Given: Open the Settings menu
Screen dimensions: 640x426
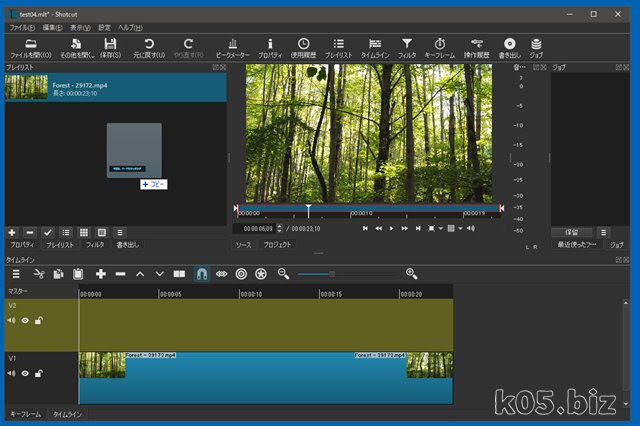Looking at the screenshot, I should click(104, 28).
